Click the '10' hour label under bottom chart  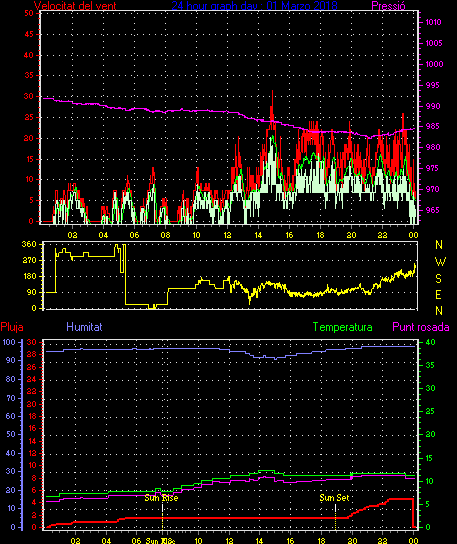coord(198,541)
